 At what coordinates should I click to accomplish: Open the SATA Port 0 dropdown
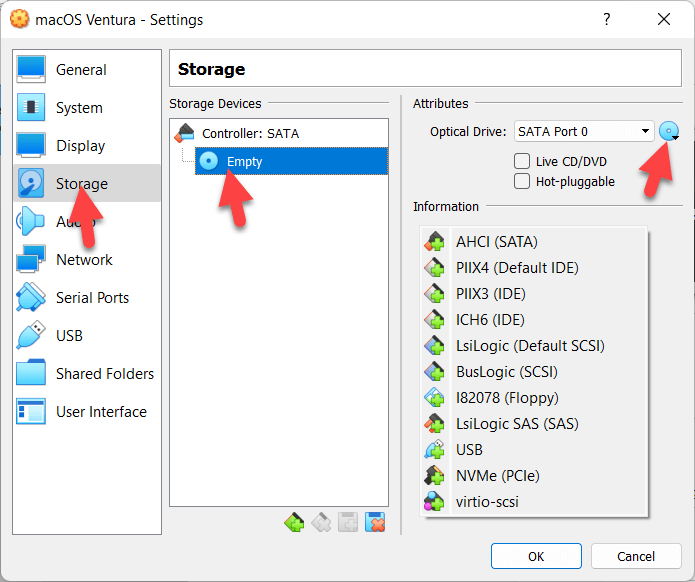[583, 131]
